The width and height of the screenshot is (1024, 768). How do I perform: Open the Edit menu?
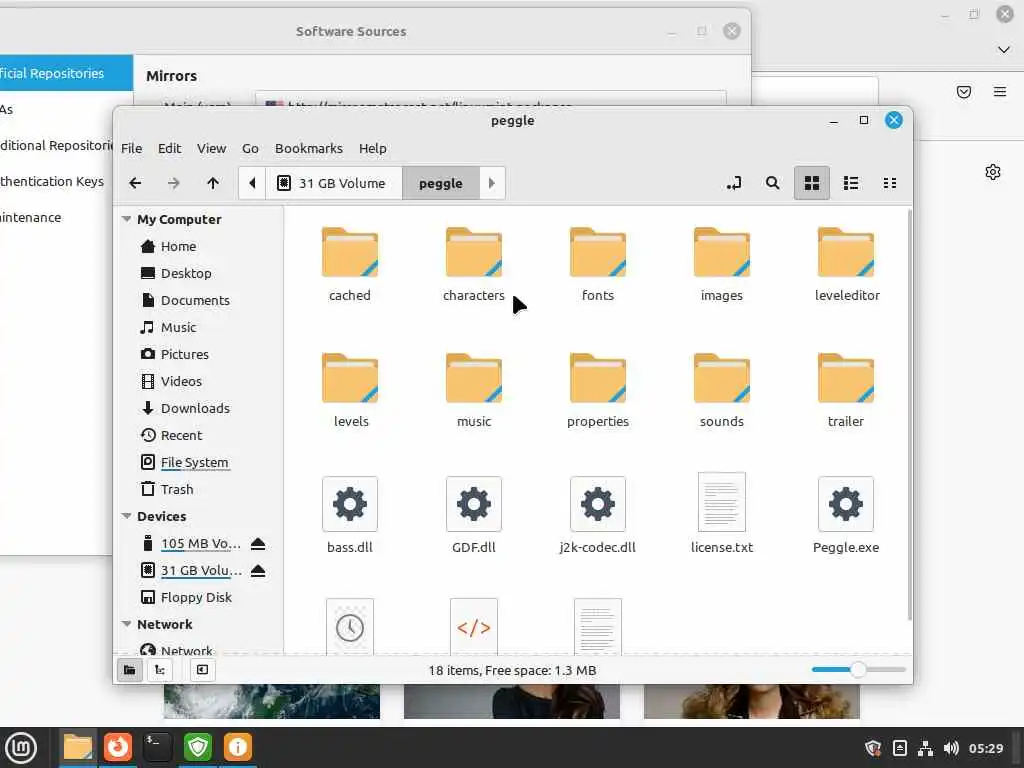click(169, 148)
